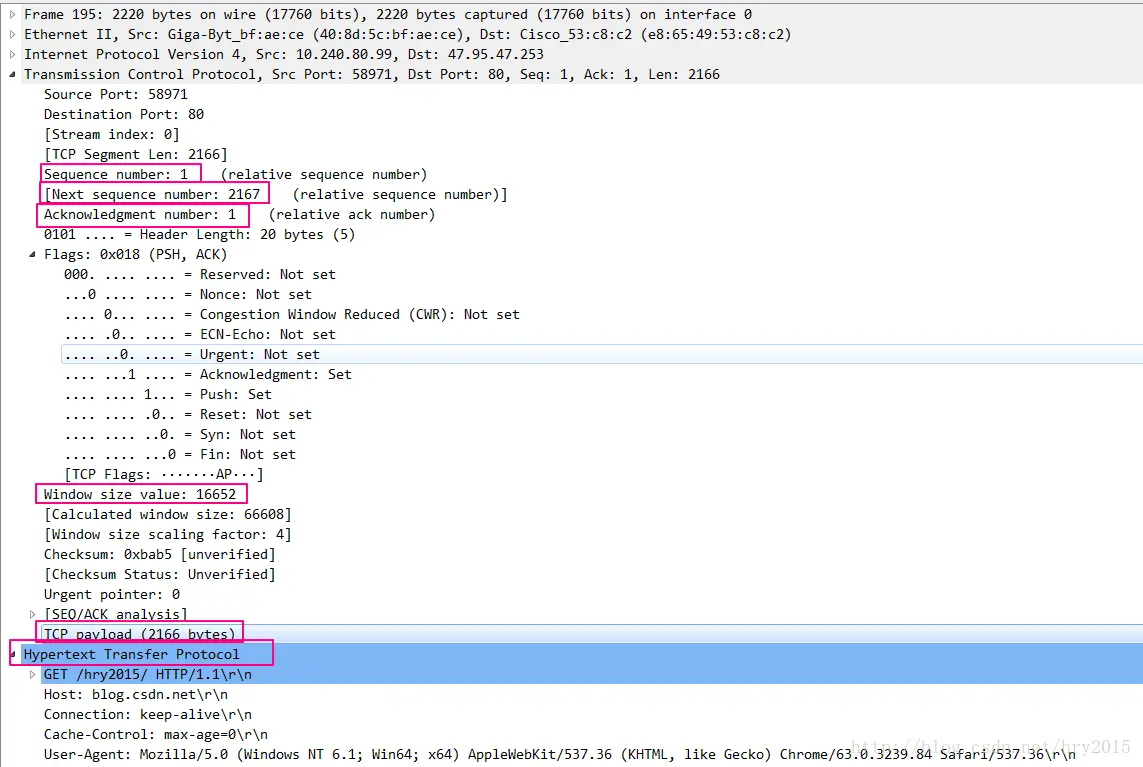Image resolution: width=1143 pixels, height=767 pixels.
Task: Click the Dst: 47.95.47.253 text
Action: pos(475,55)
